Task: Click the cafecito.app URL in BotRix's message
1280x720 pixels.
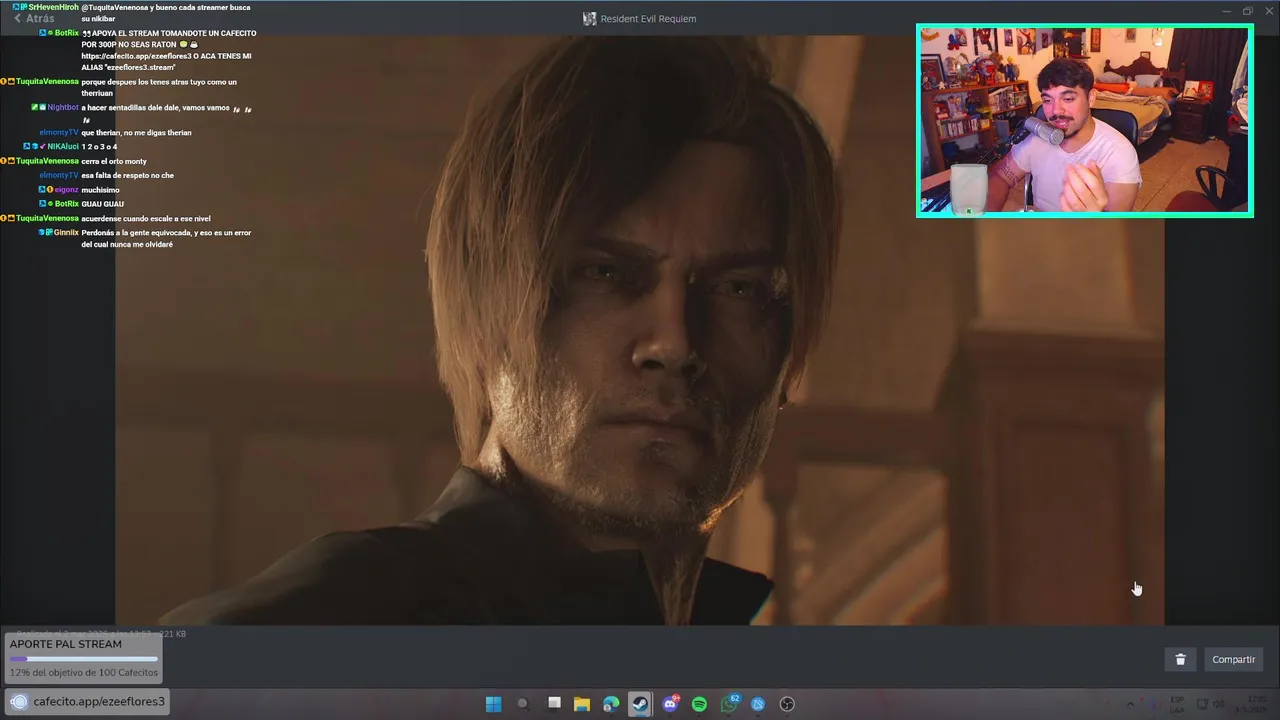Action: (136, 56)
